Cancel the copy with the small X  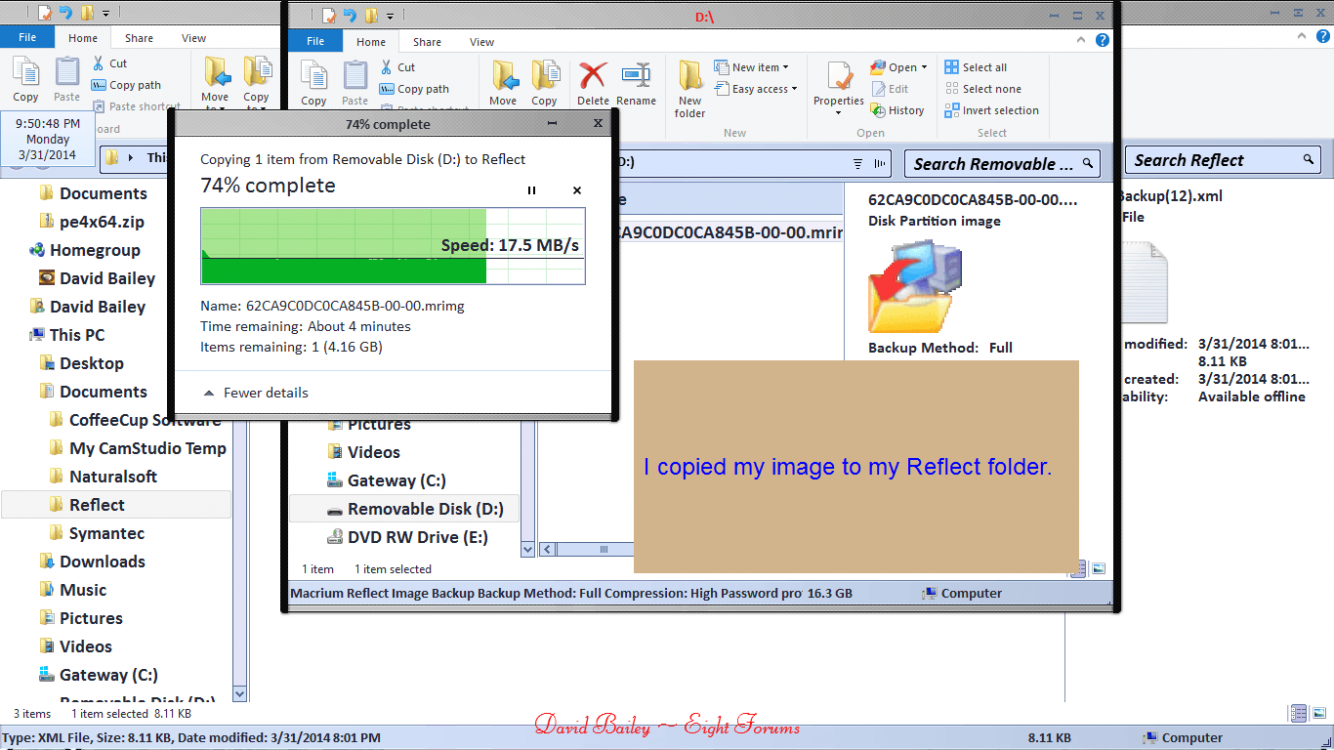[577, 190]
